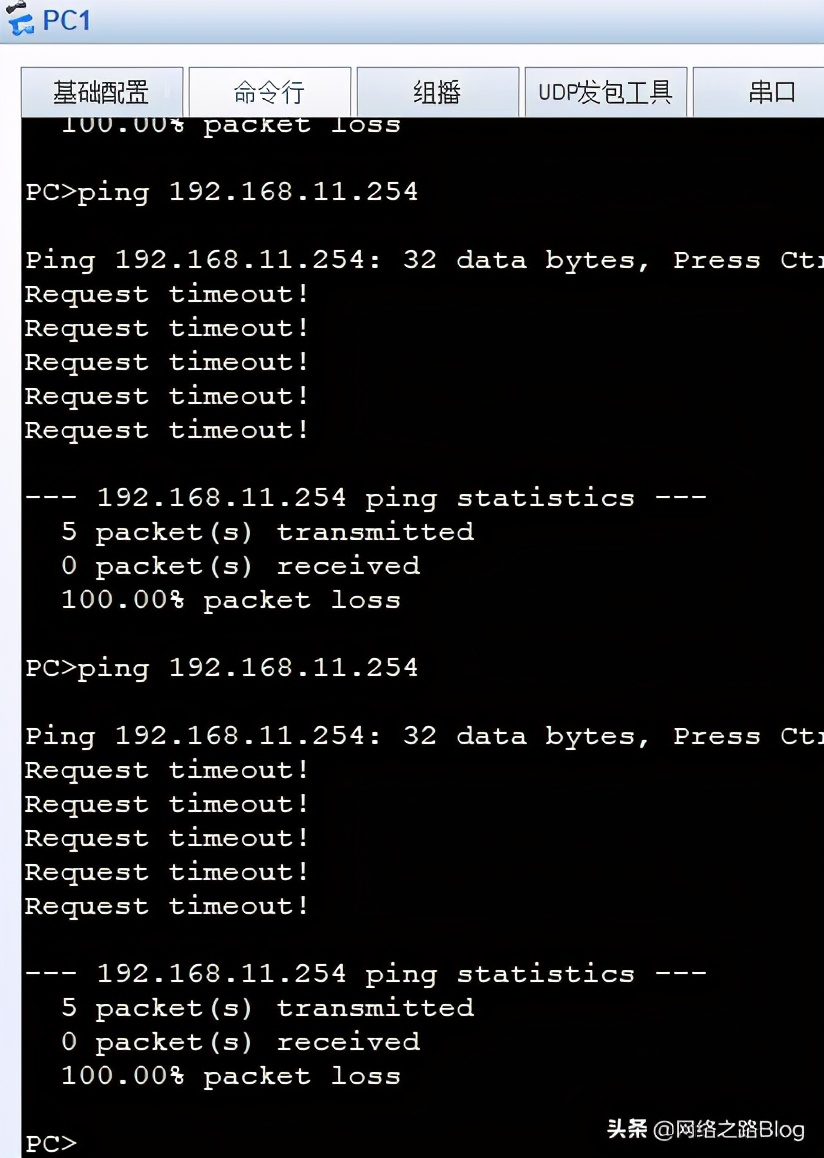Click the first "PC>ping 192.168.11.254" command line
Viewport: 824px width, 1158px height.
coord(221,191)
